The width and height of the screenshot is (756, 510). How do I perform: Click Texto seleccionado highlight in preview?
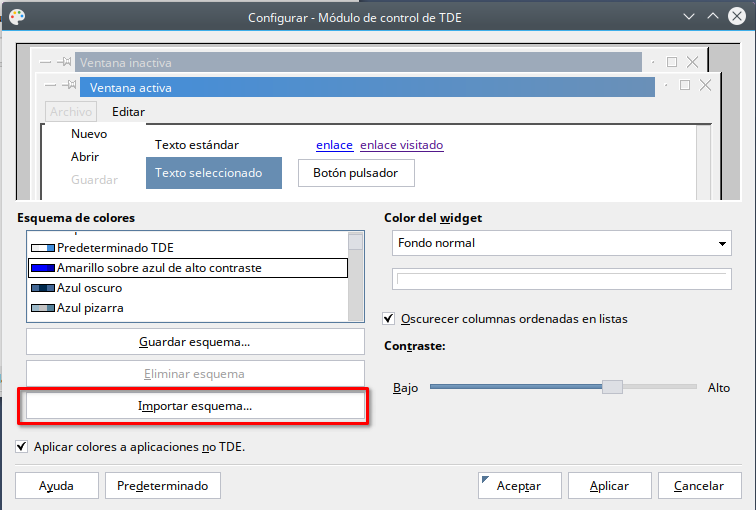click(x=214, y=173)
